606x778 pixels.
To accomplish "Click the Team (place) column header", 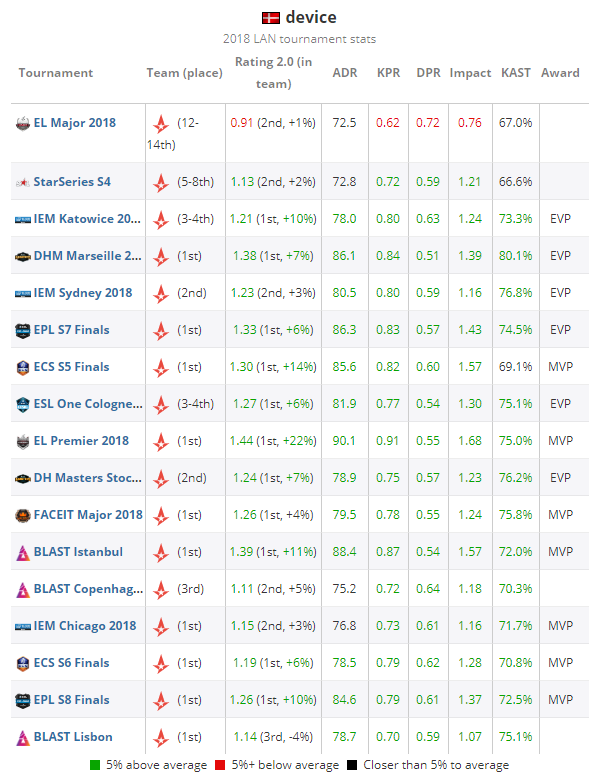I will 185,73.
